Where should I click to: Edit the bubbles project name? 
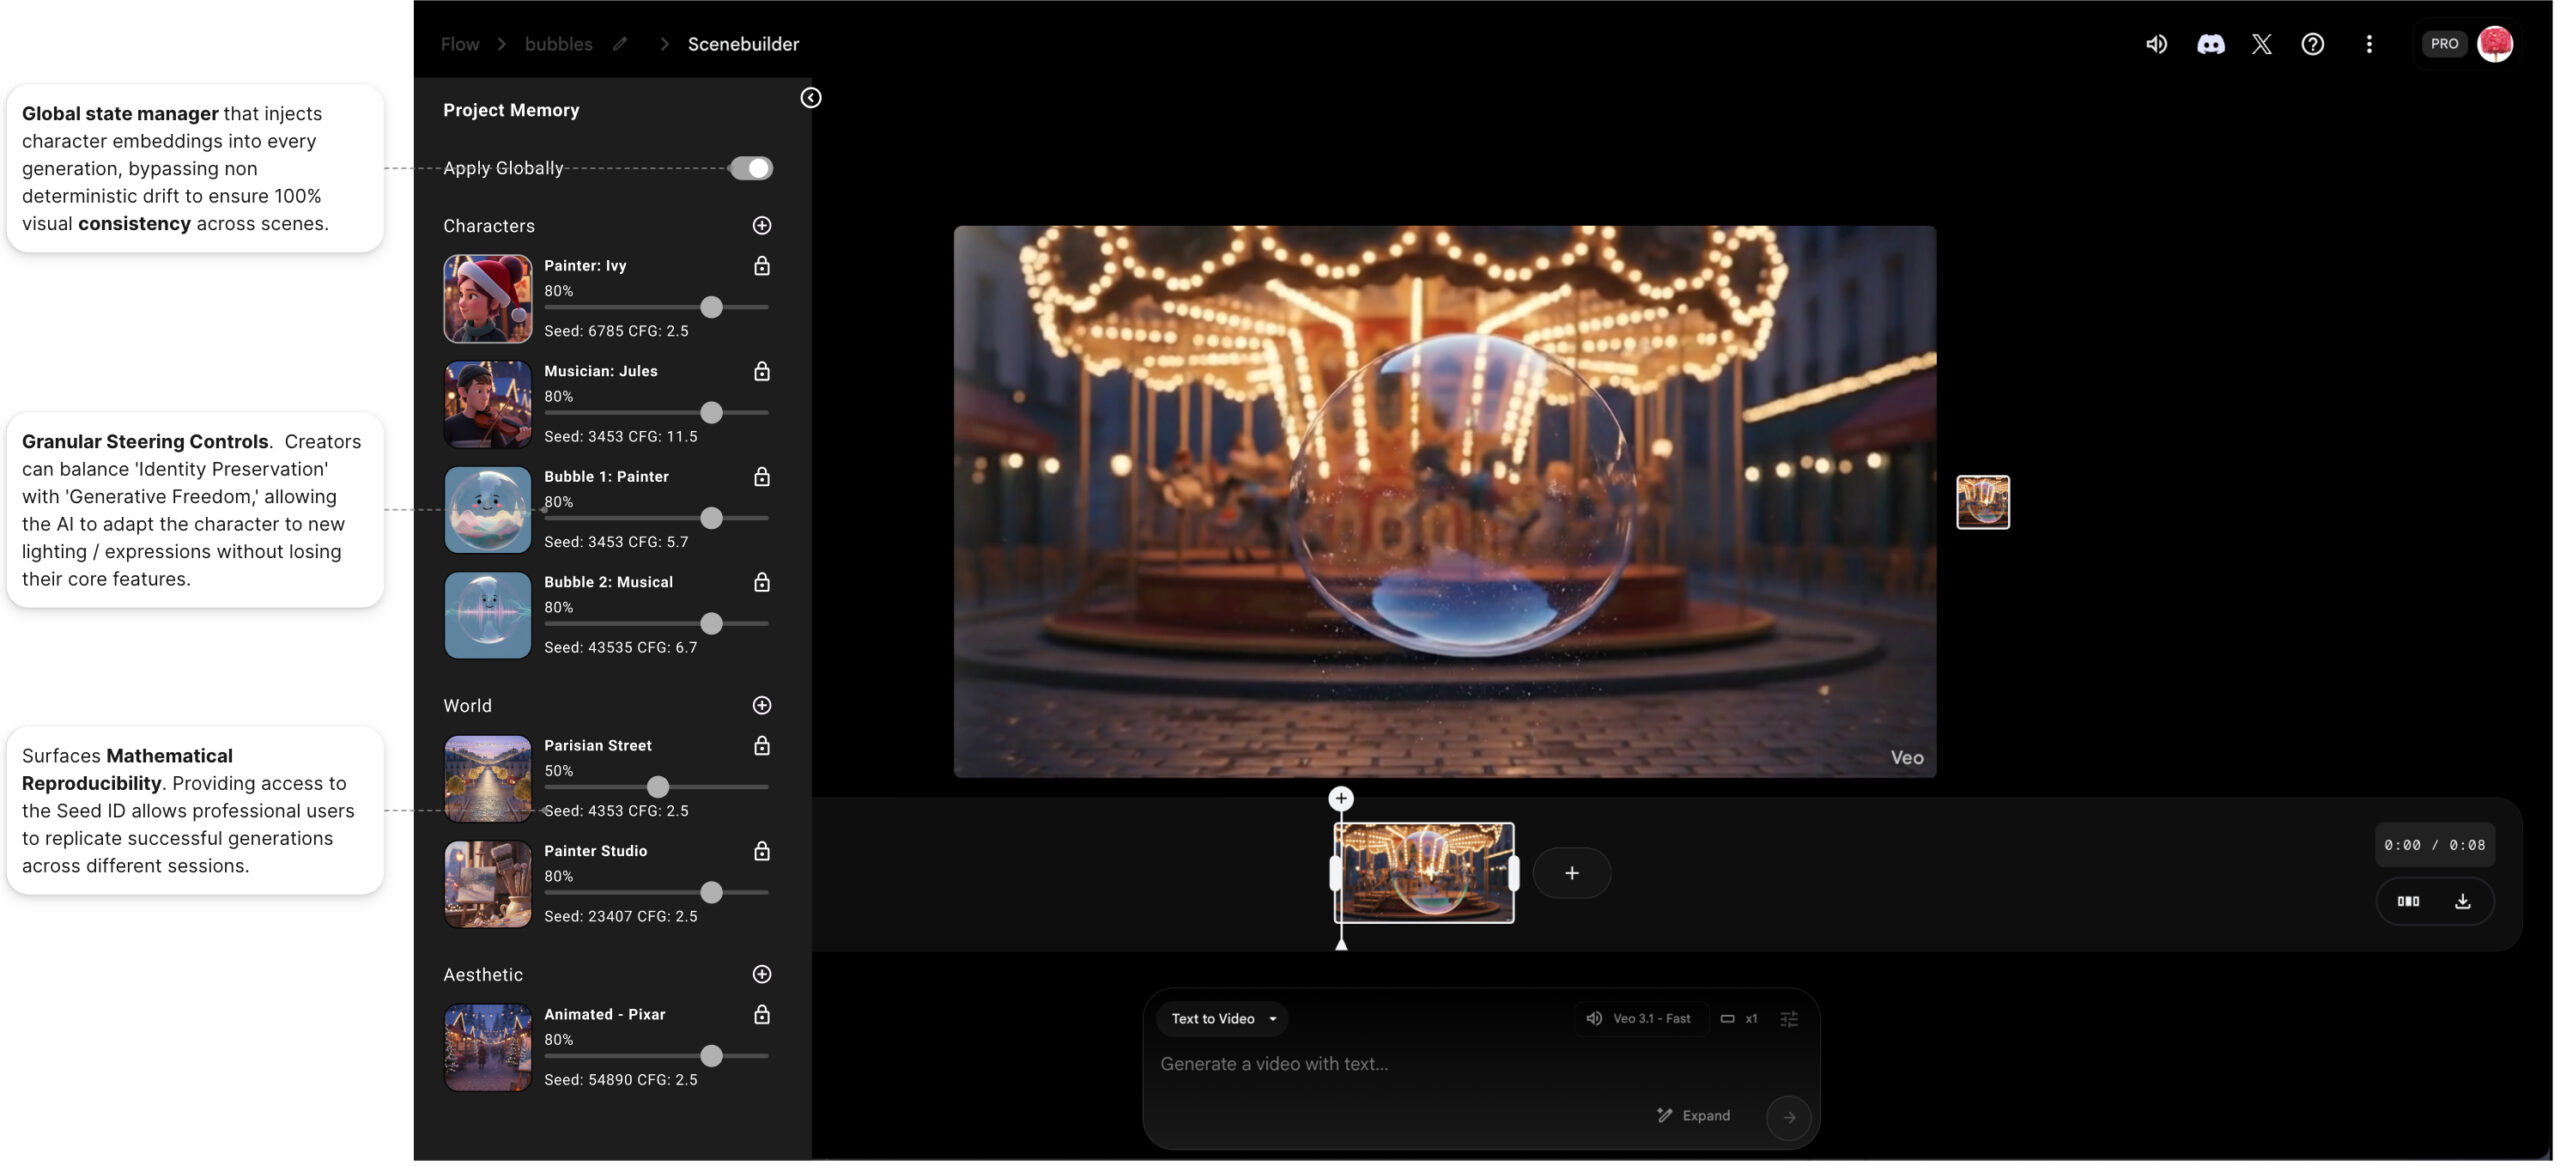pyautogui.click(x=620, y=44)
